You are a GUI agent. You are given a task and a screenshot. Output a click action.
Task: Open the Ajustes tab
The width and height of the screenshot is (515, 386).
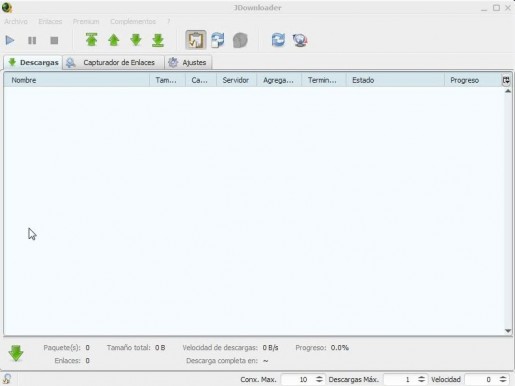(x=188, y=62)
